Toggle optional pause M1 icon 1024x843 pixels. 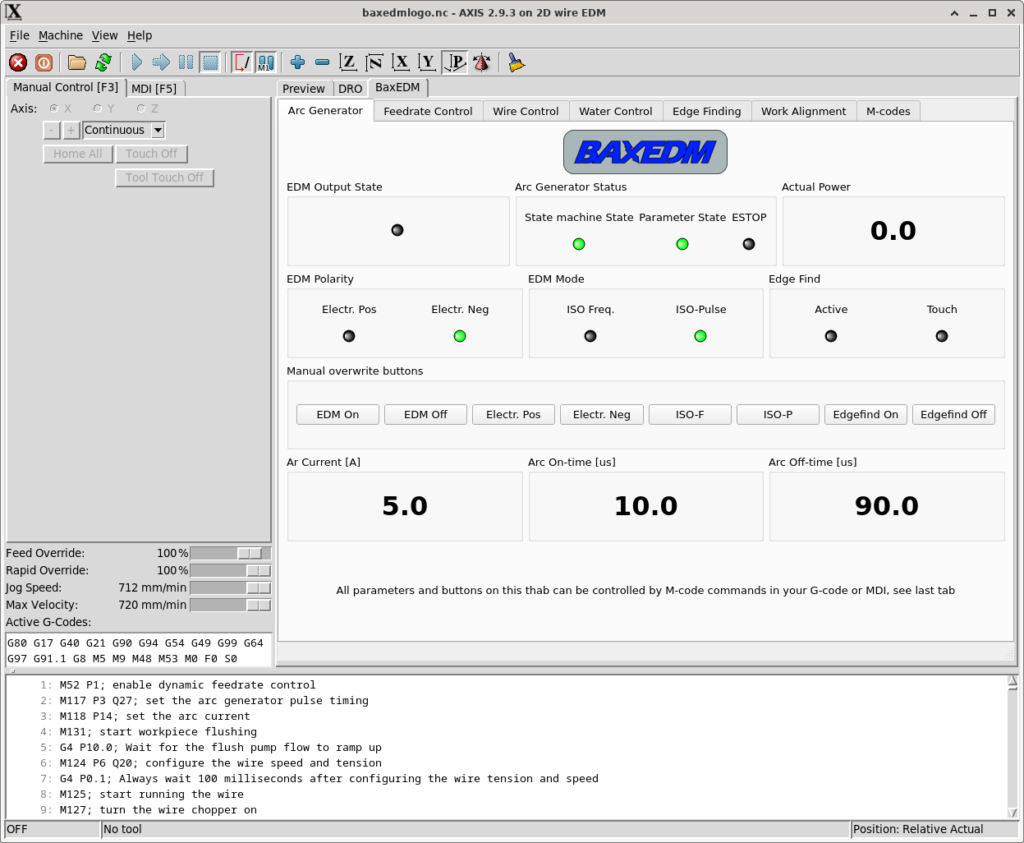click(x=266, y=63)
